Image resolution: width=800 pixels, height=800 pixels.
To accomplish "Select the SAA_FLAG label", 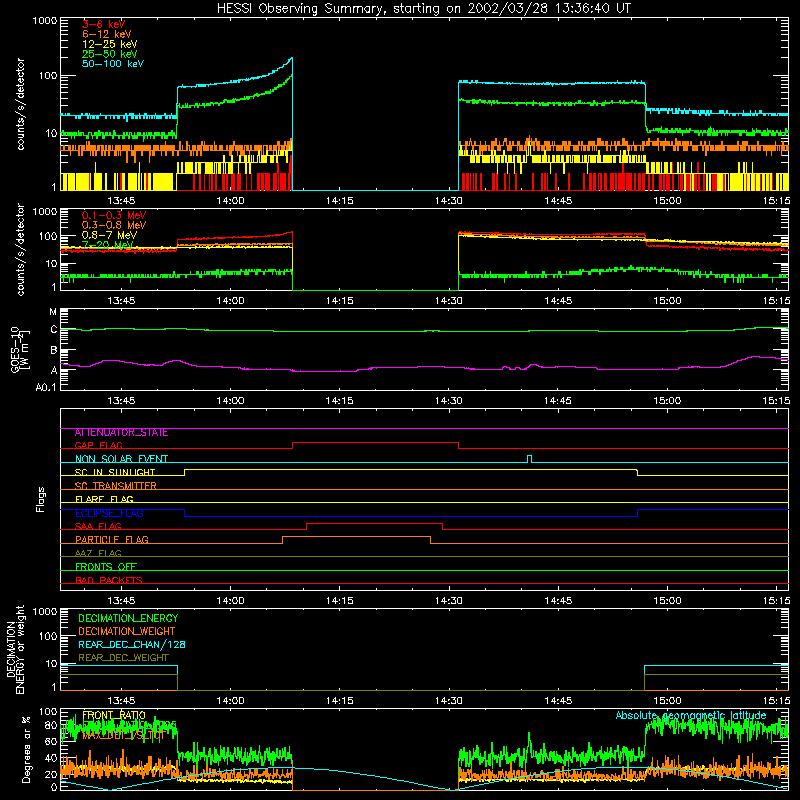I will click(98, 526).
